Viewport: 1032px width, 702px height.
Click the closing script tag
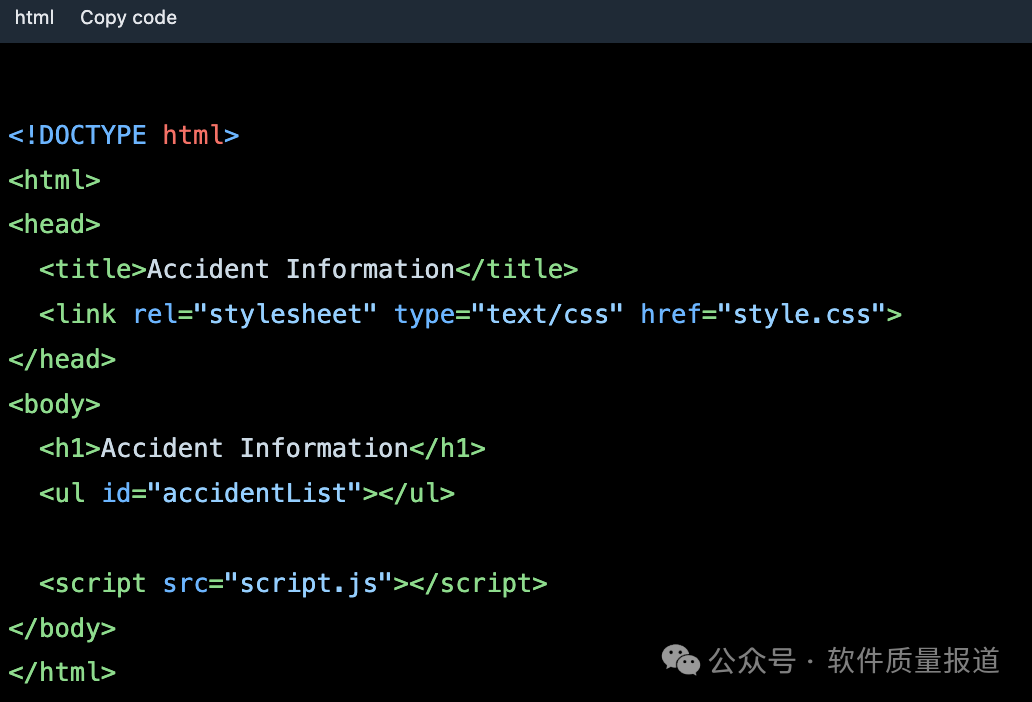pos(478,583)
